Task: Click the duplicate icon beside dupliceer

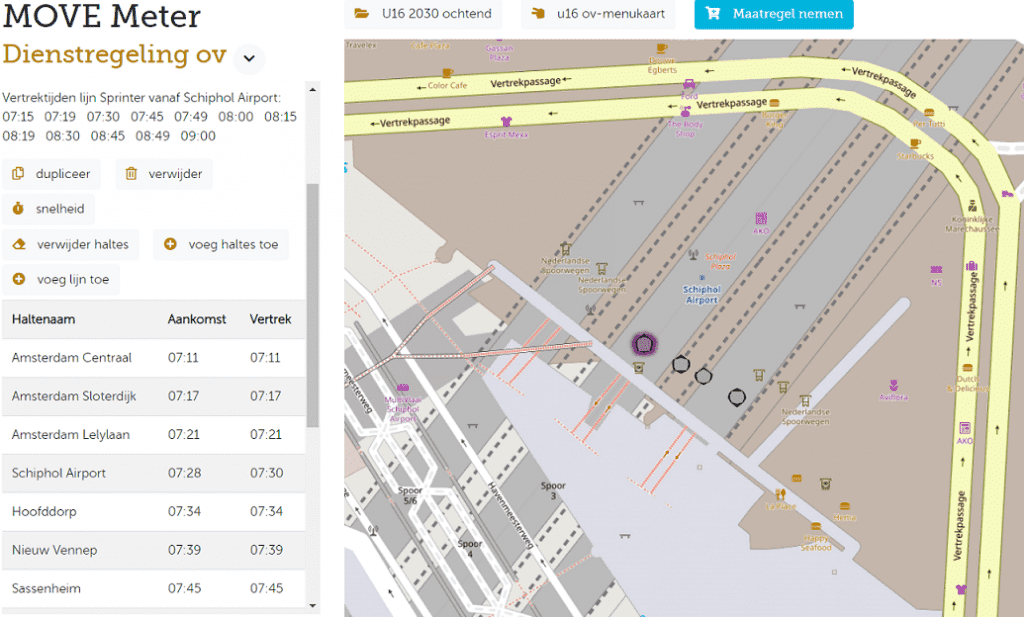Action: (x=18, y=174)
